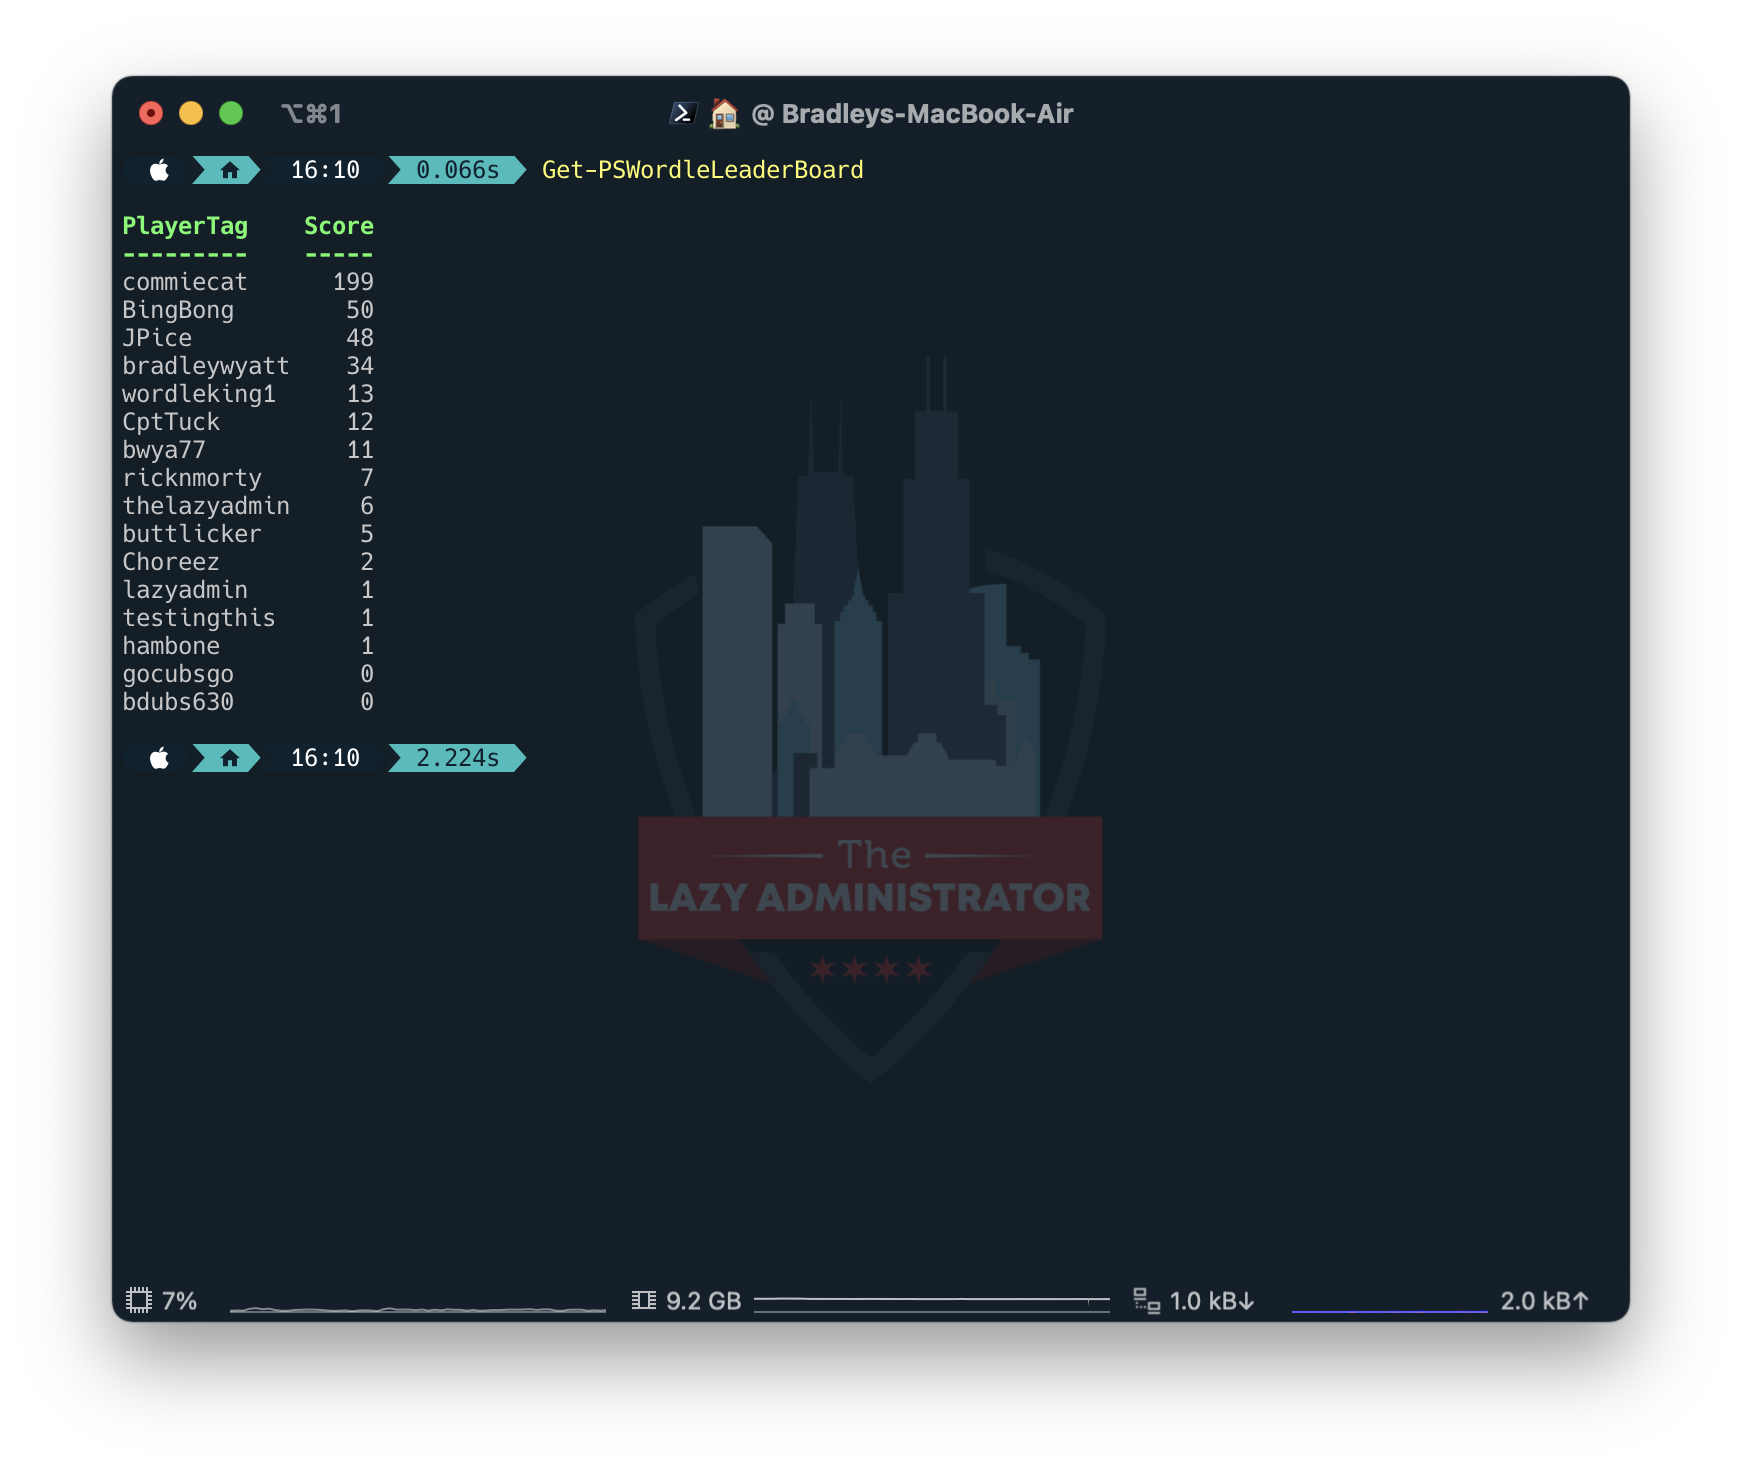Screen dimensions: 1742x1470
Task: Click the PowerShell icon in the title bar
Action: point(683,114)
